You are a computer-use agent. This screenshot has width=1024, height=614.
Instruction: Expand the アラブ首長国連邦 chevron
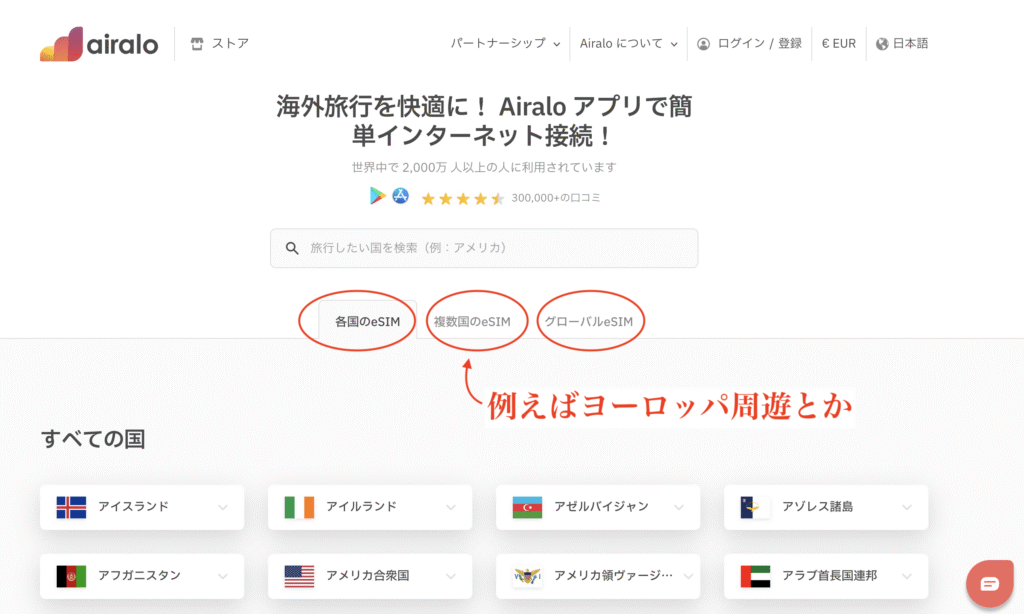(x=906, y=576)
